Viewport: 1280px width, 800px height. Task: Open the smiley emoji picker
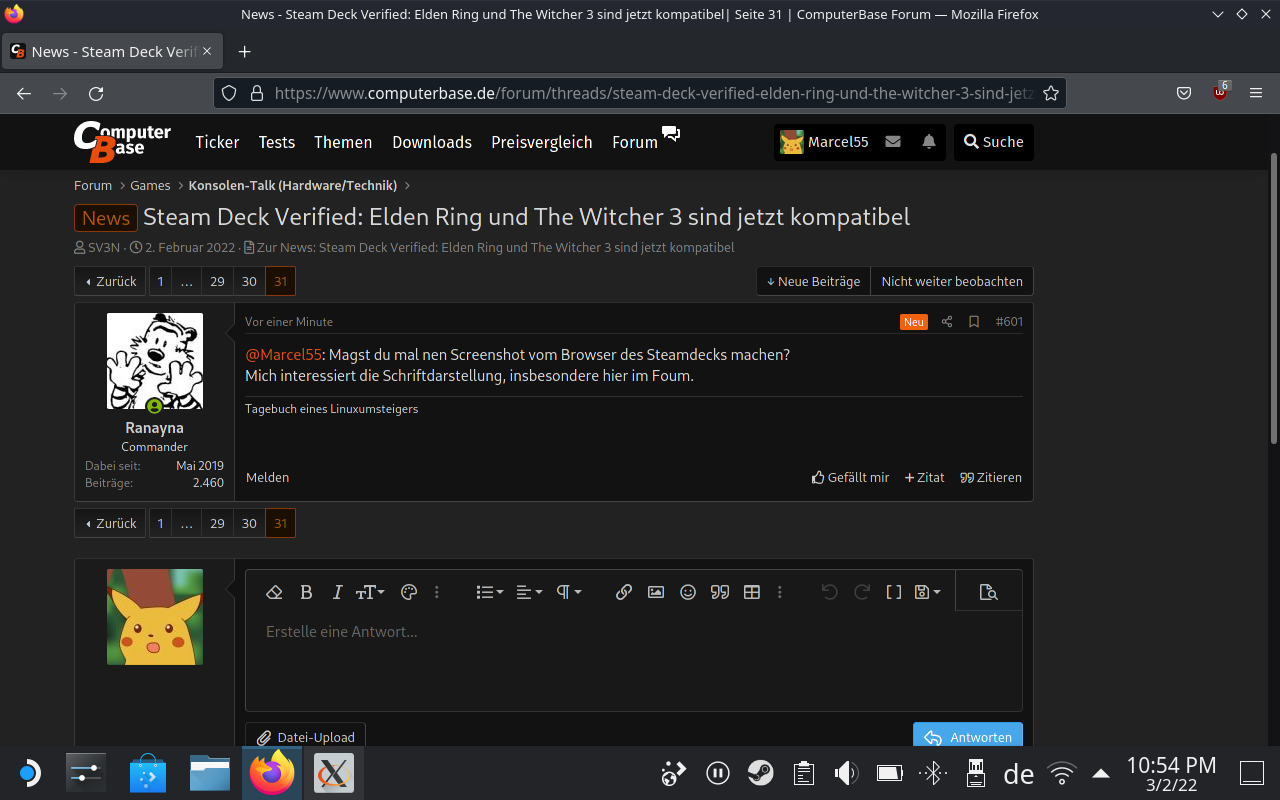pos(688,592)
